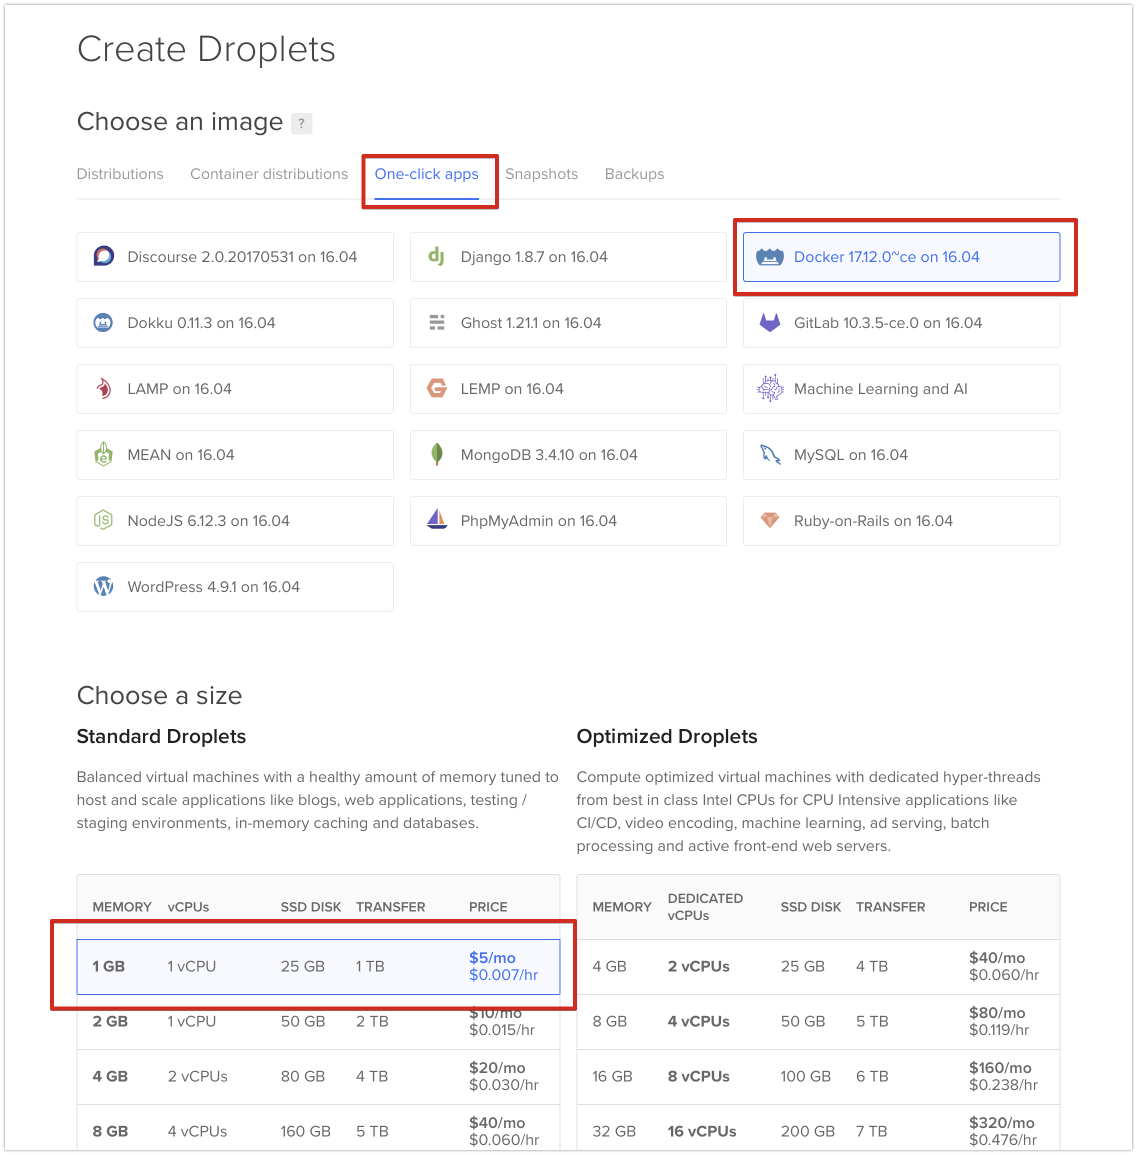Image resolution: width=1137 pixels, height=1155 pixels.
Task: Click the PhpMyAdmin sailboat icon
Action: [437, 519]
